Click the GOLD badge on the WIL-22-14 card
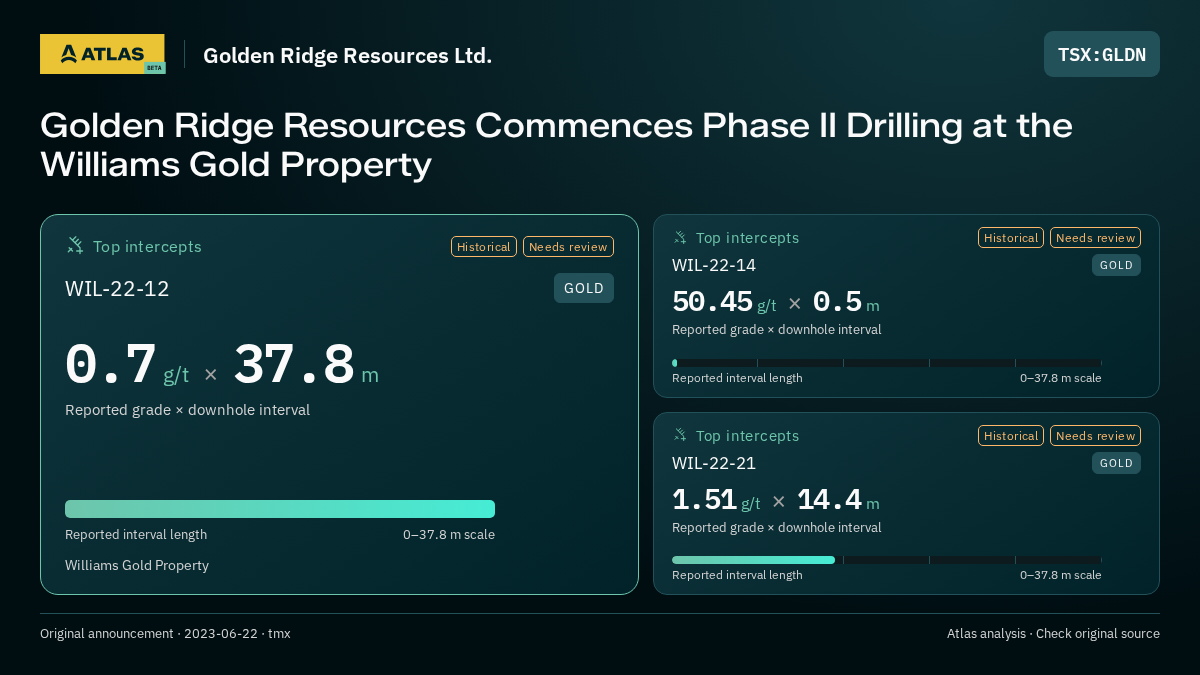Screen dimensions: 1200x675 pyautogui.click(x=1116, y=265)
